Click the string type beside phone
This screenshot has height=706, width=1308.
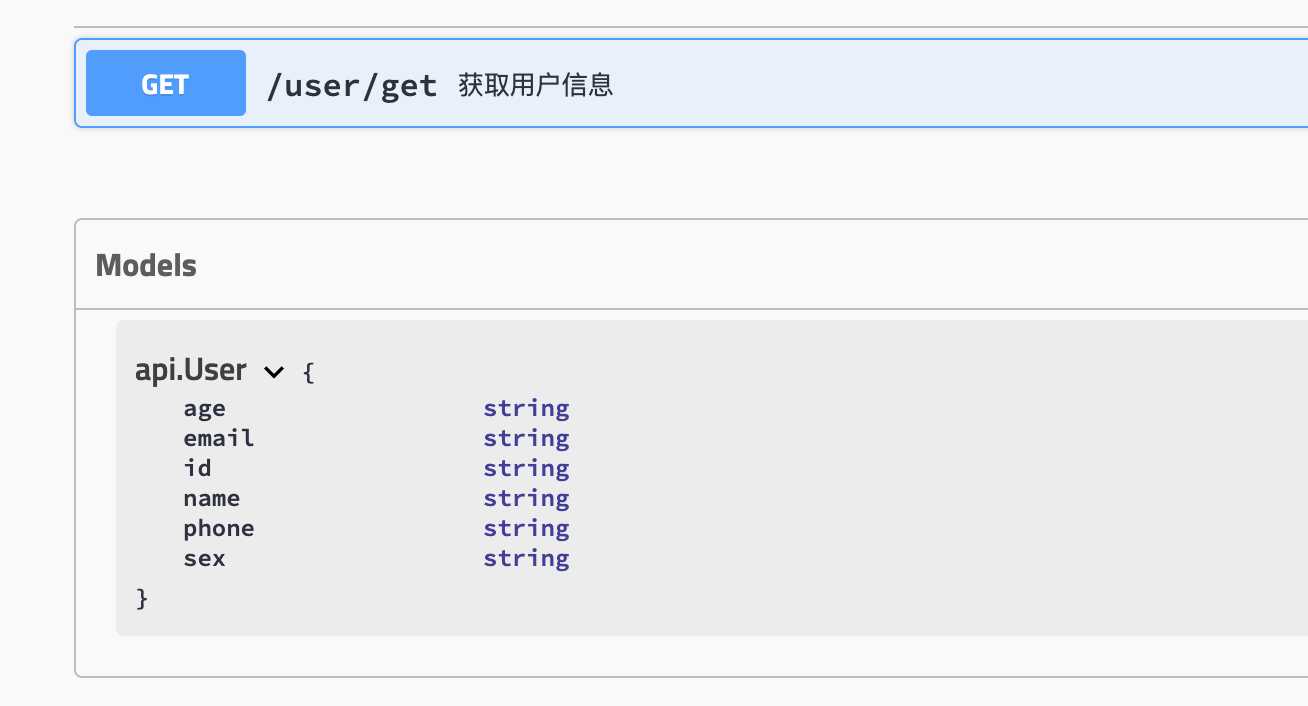tap(526, 528)
